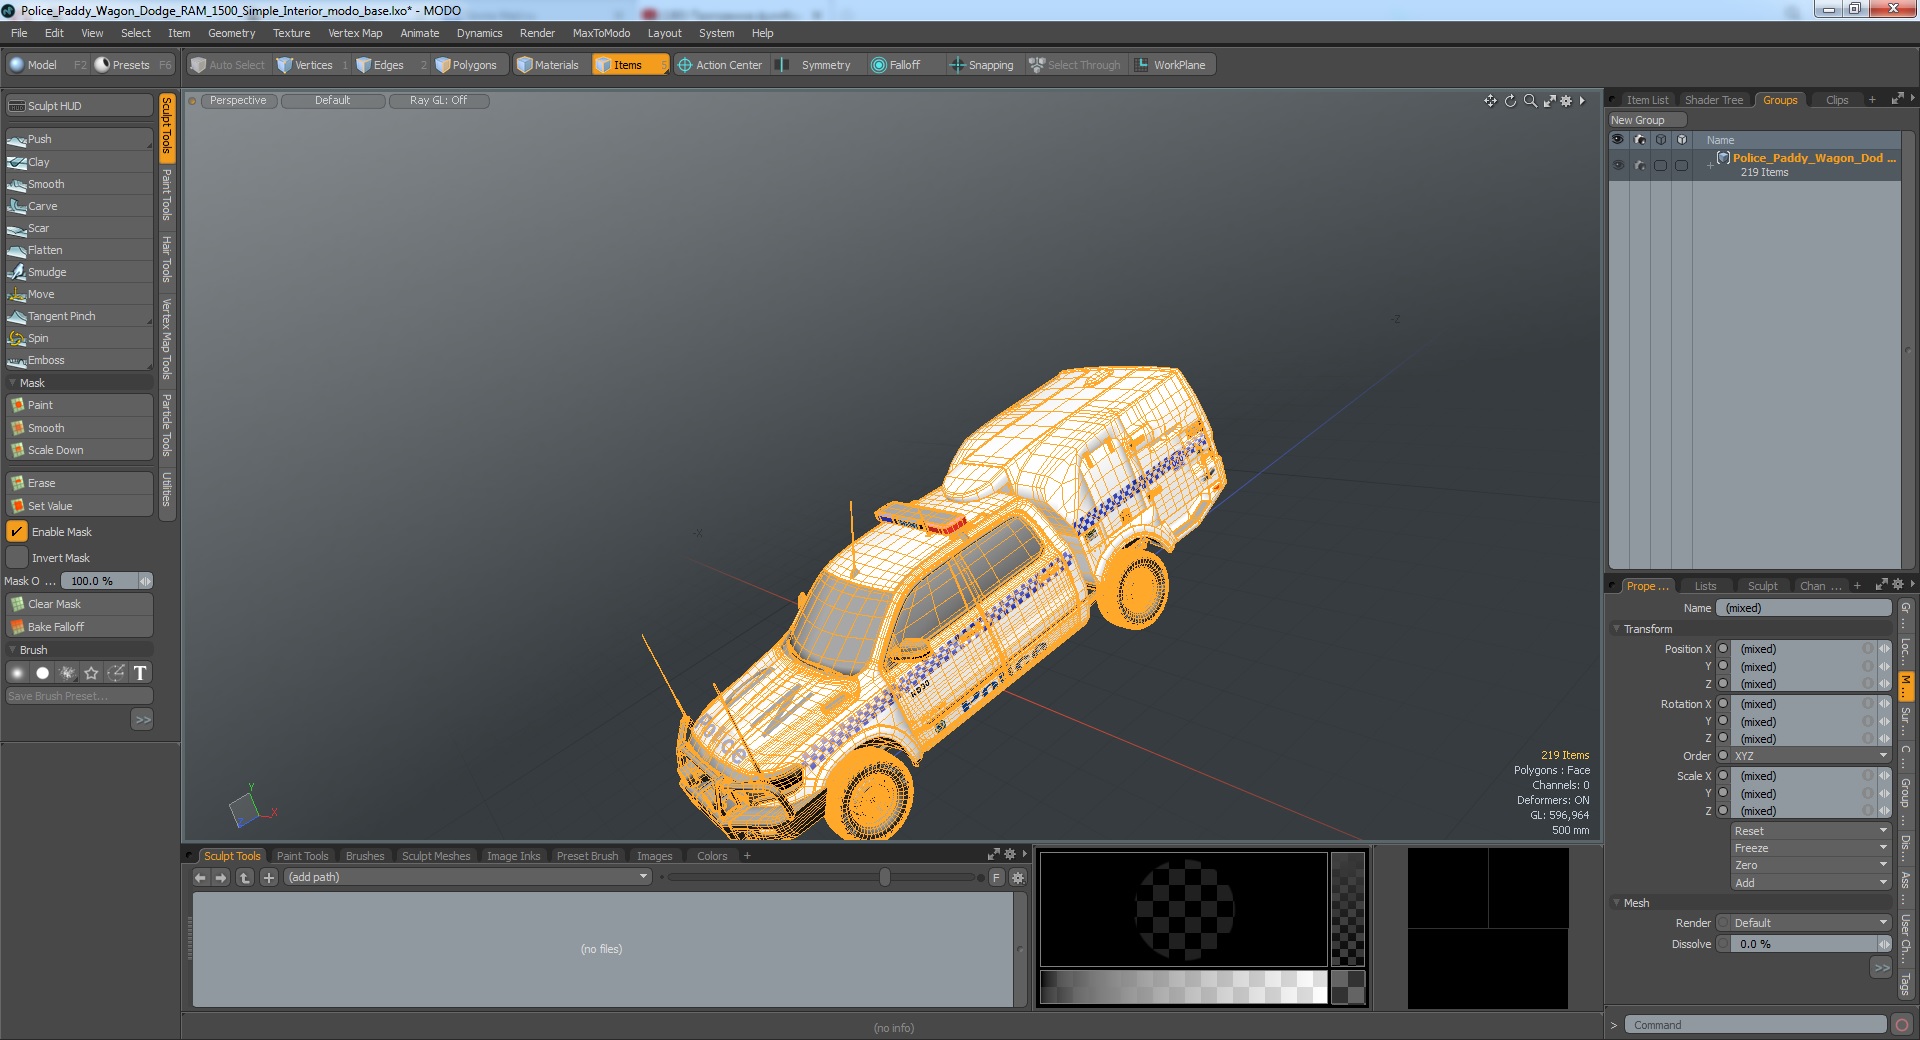Open the Geometry menu

[x=231, y=33]
